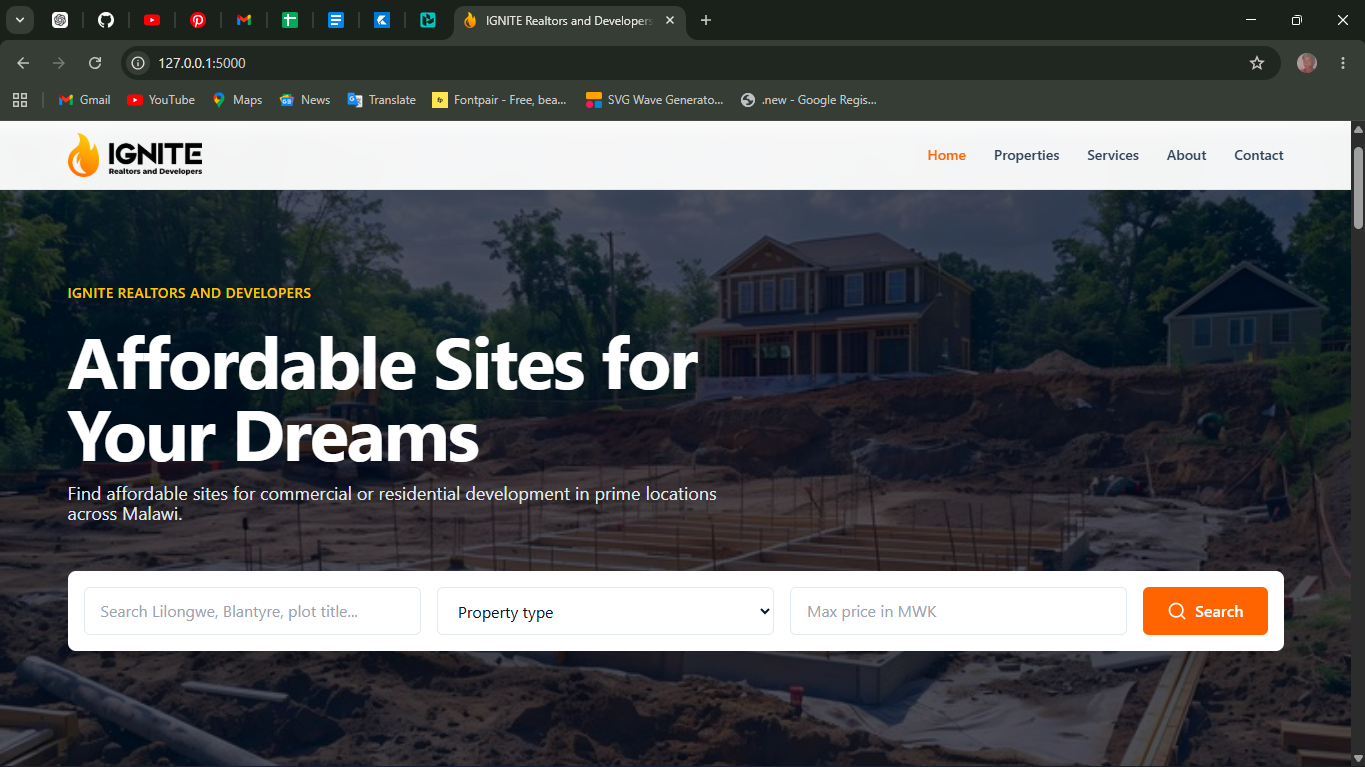Viewport: 1365px width, 767px height.
Task: Open the YouTube bookmark
Action: [x=161, y=100]
